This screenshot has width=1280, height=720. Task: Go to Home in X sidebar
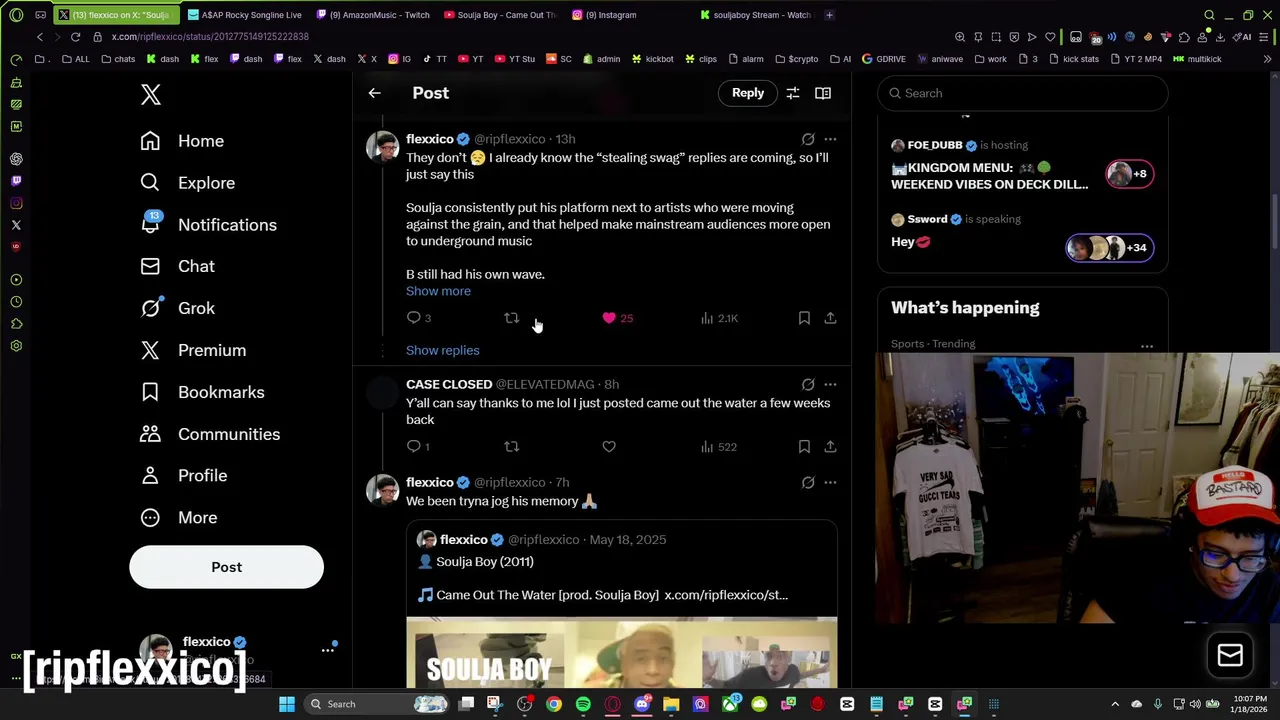182,141
